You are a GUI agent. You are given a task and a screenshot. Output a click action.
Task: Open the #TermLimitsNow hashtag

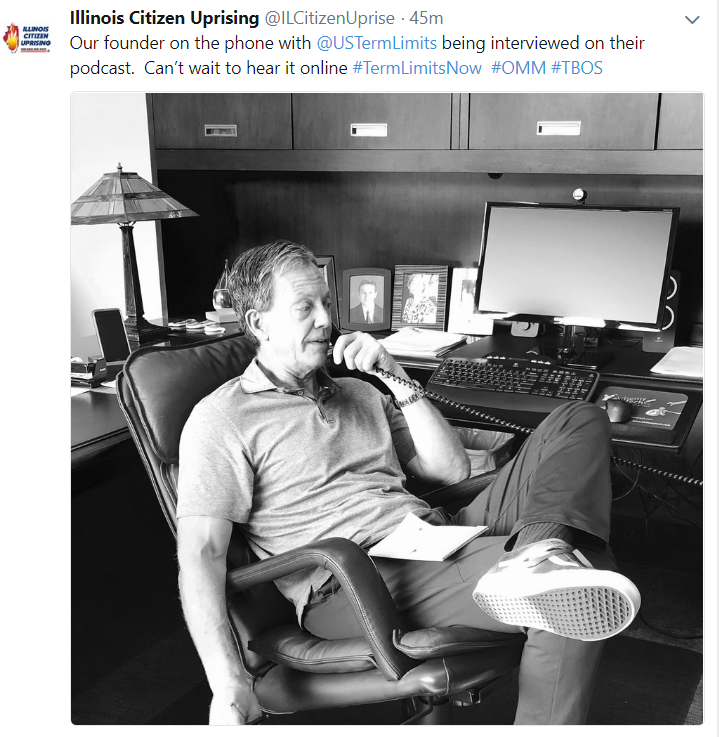click(417, 68)
